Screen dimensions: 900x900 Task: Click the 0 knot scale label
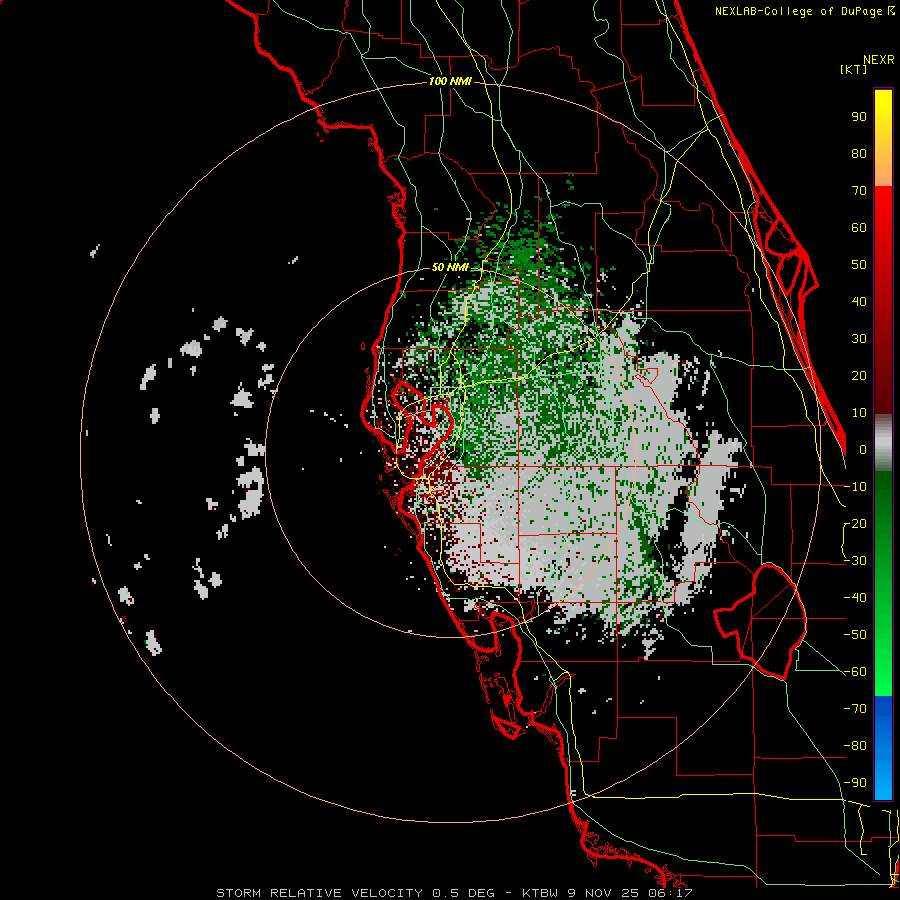pyautogui.click(x=863, y=450)
